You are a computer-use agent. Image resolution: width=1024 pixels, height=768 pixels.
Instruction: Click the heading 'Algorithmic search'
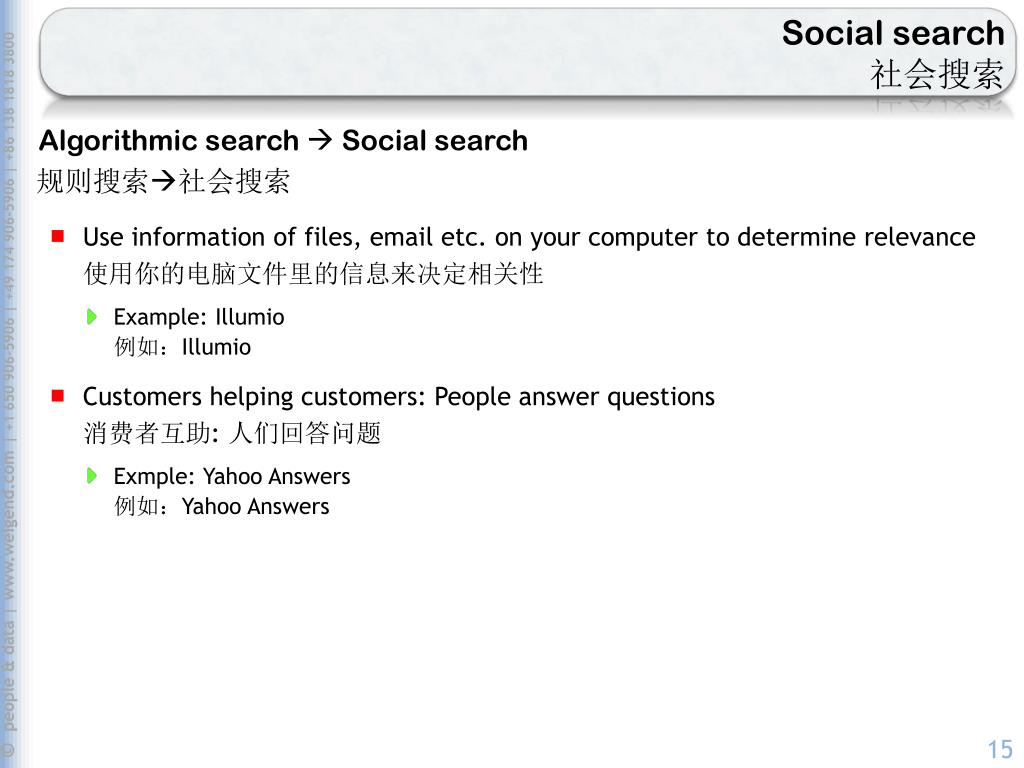point(168,140)
